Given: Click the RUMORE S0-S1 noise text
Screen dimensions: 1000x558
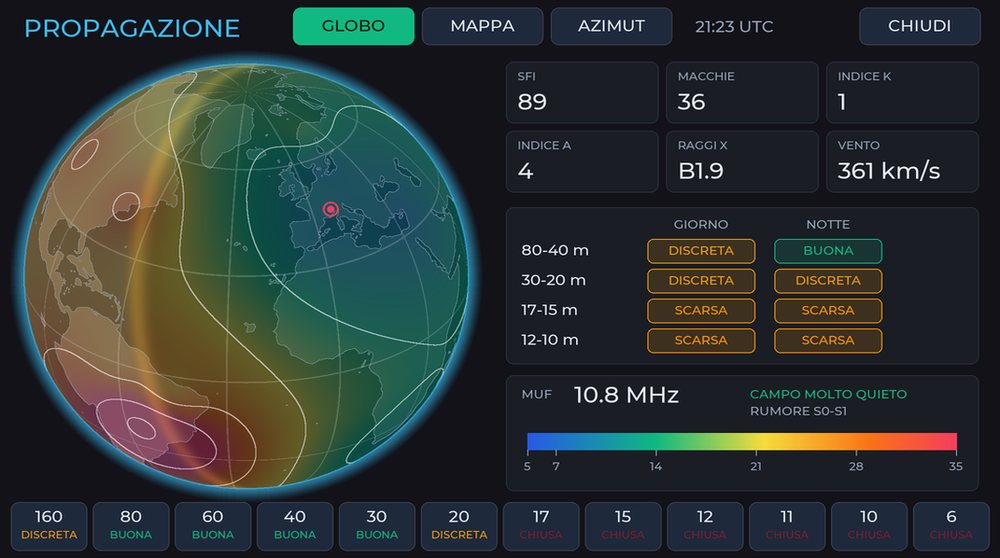Looking at the screenshot, I should 798,411.
